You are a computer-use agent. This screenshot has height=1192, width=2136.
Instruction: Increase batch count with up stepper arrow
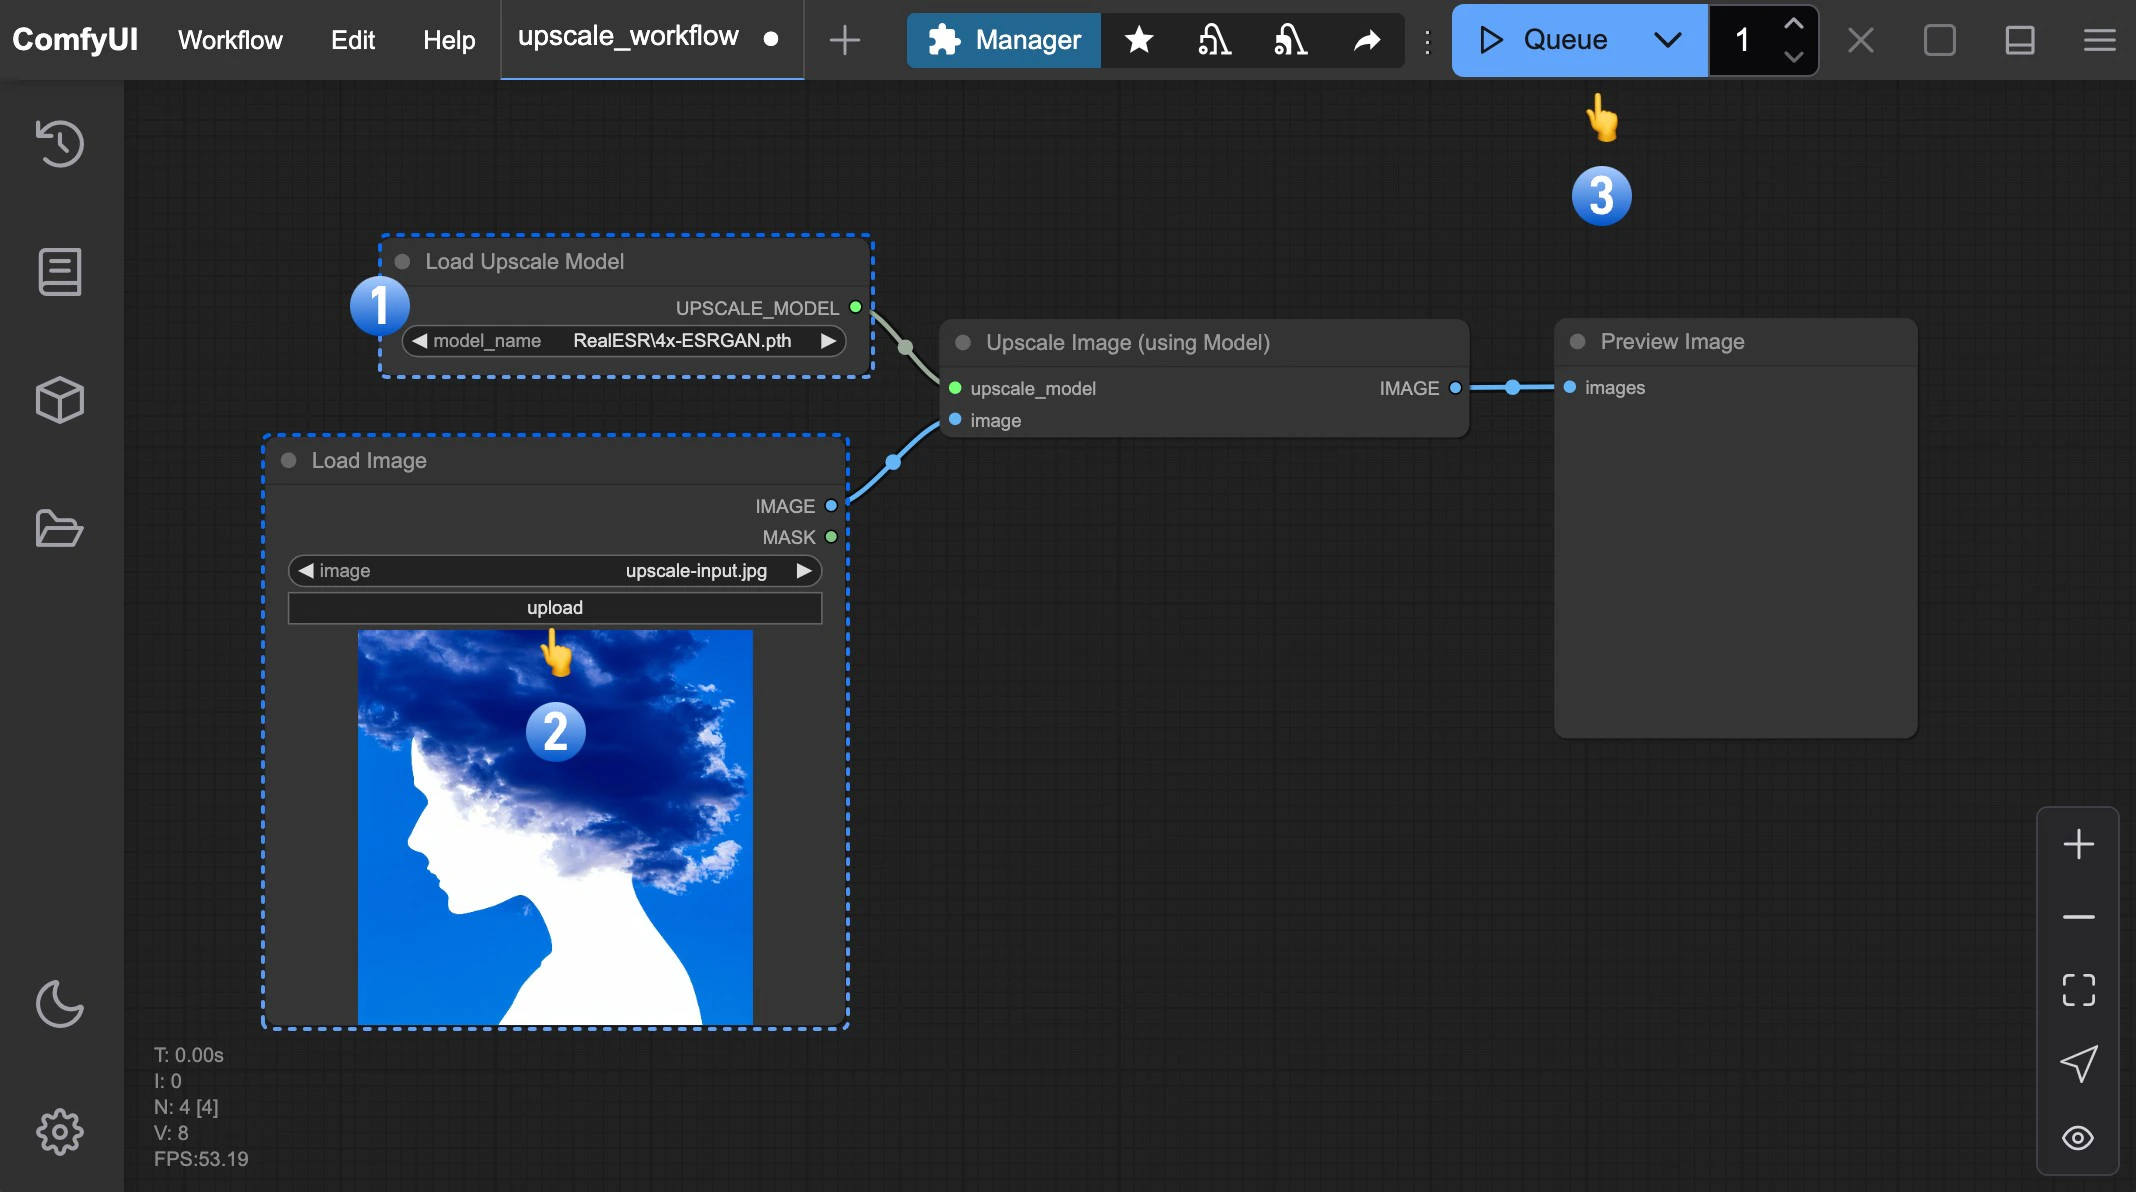click(x=1792, y=22)
